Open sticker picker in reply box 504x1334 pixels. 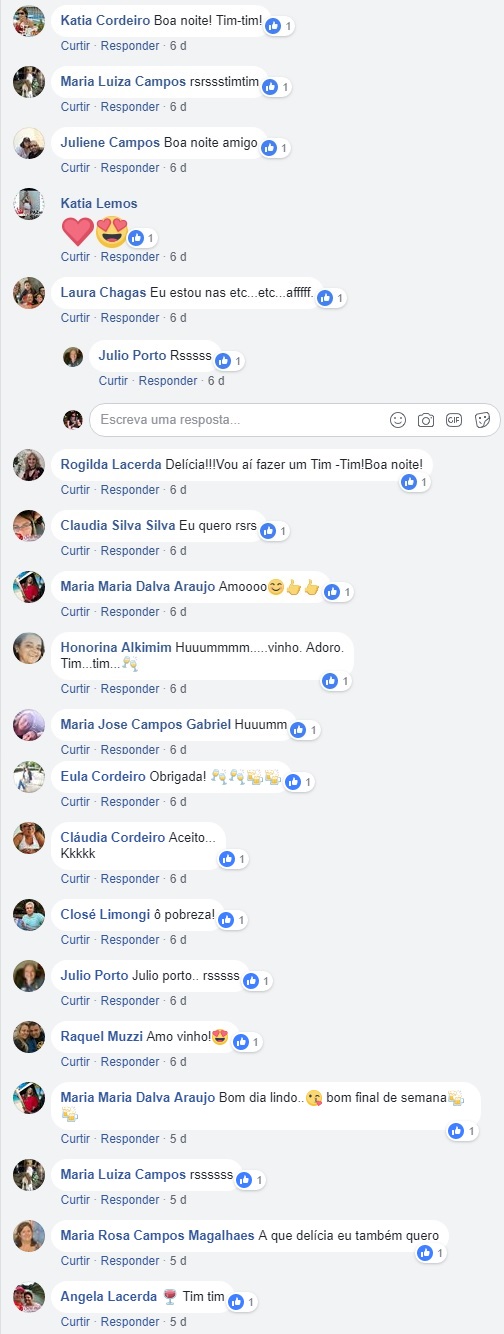pyautogui.click(x=482, y=420)
